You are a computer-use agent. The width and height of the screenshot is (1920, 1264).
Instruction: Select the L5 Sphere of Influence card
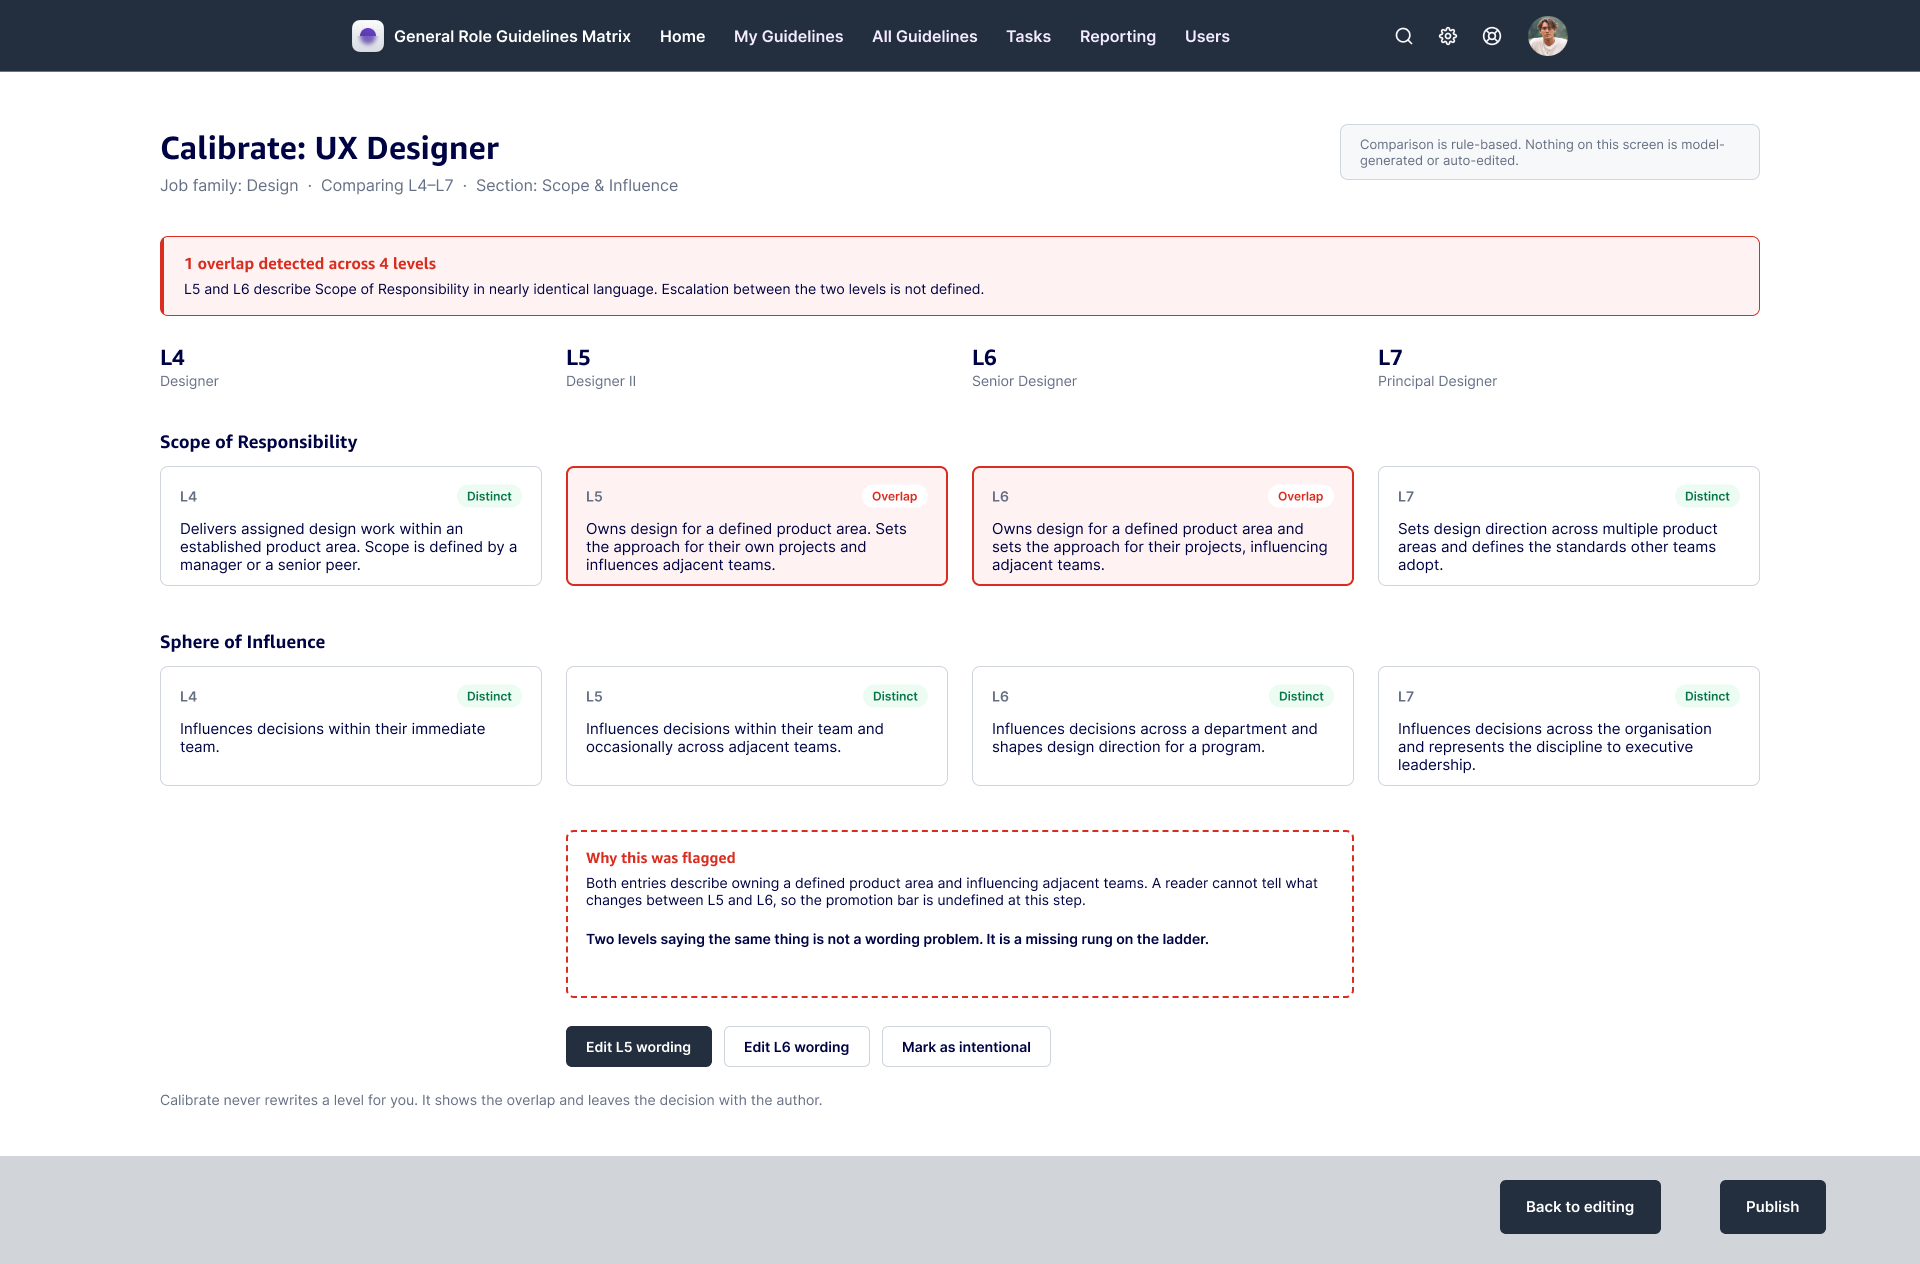[757, 726]
